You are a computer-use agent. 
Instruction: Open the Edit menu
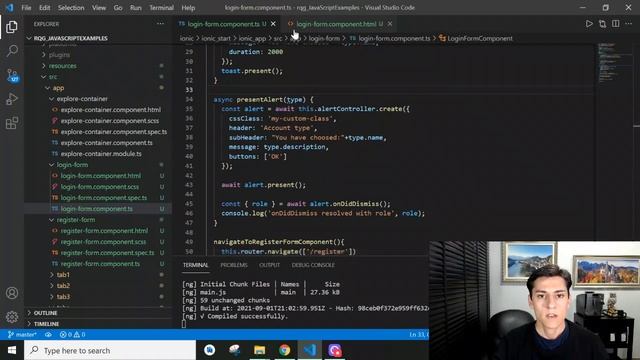click(44, 8)
